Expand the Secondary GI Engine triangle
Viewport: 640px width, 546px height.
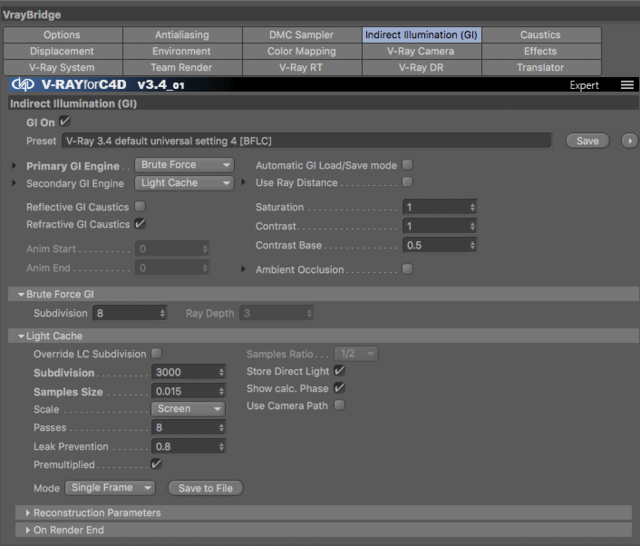tap(14, 183)
